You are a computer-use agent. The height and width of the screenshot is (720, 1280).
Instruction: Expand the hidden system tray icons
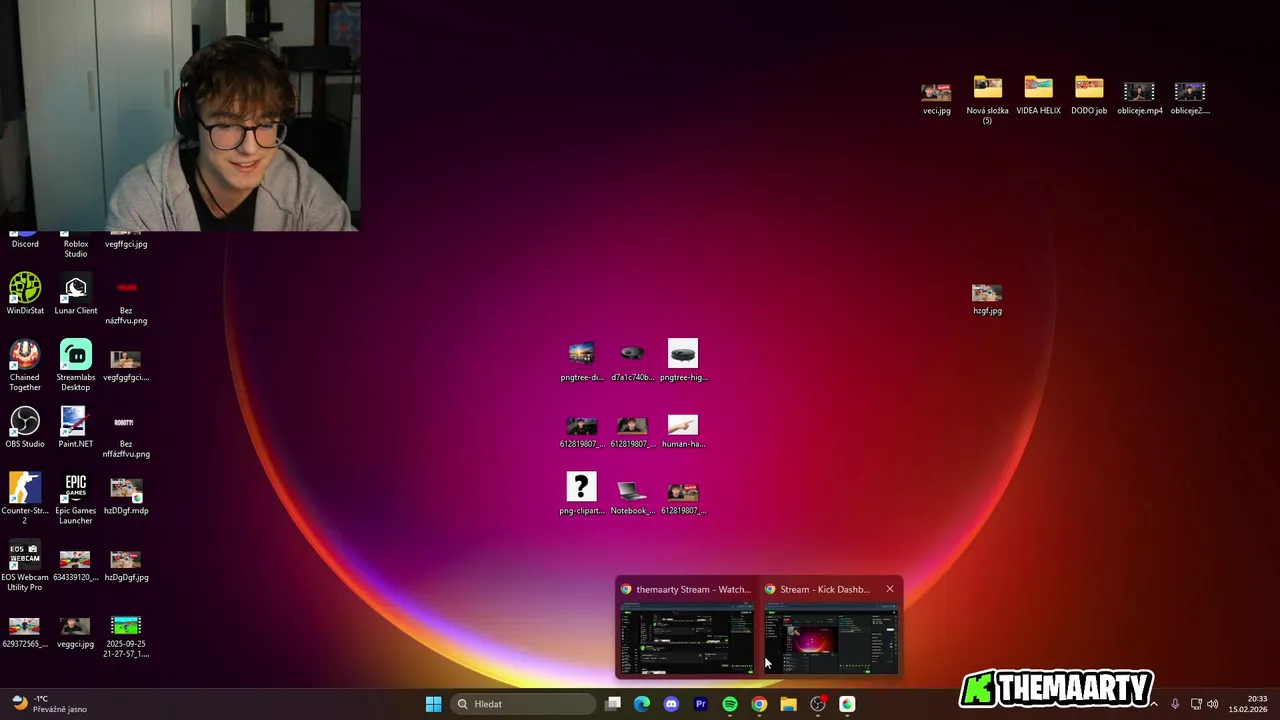1153,704
